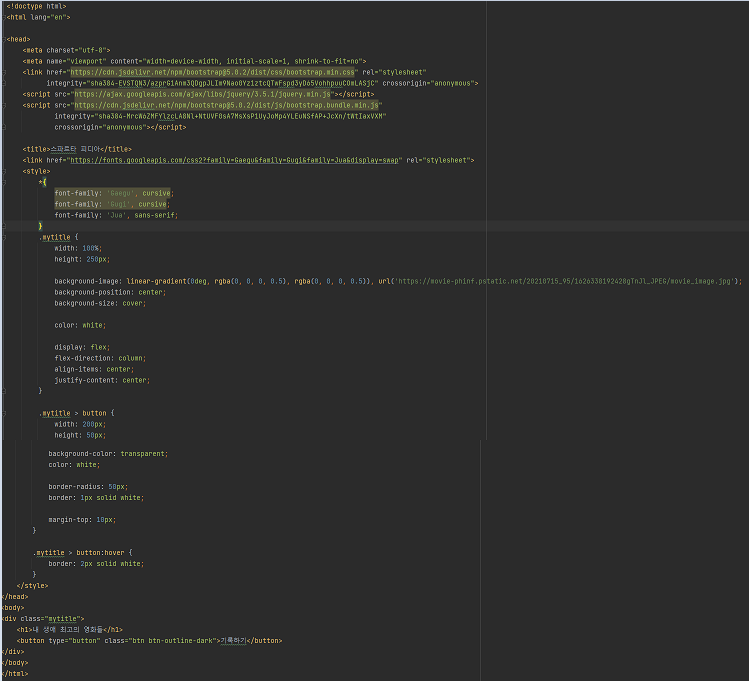Click the meta charset="utf-8" line
749x681 pixels.
(x=66, y=50)
